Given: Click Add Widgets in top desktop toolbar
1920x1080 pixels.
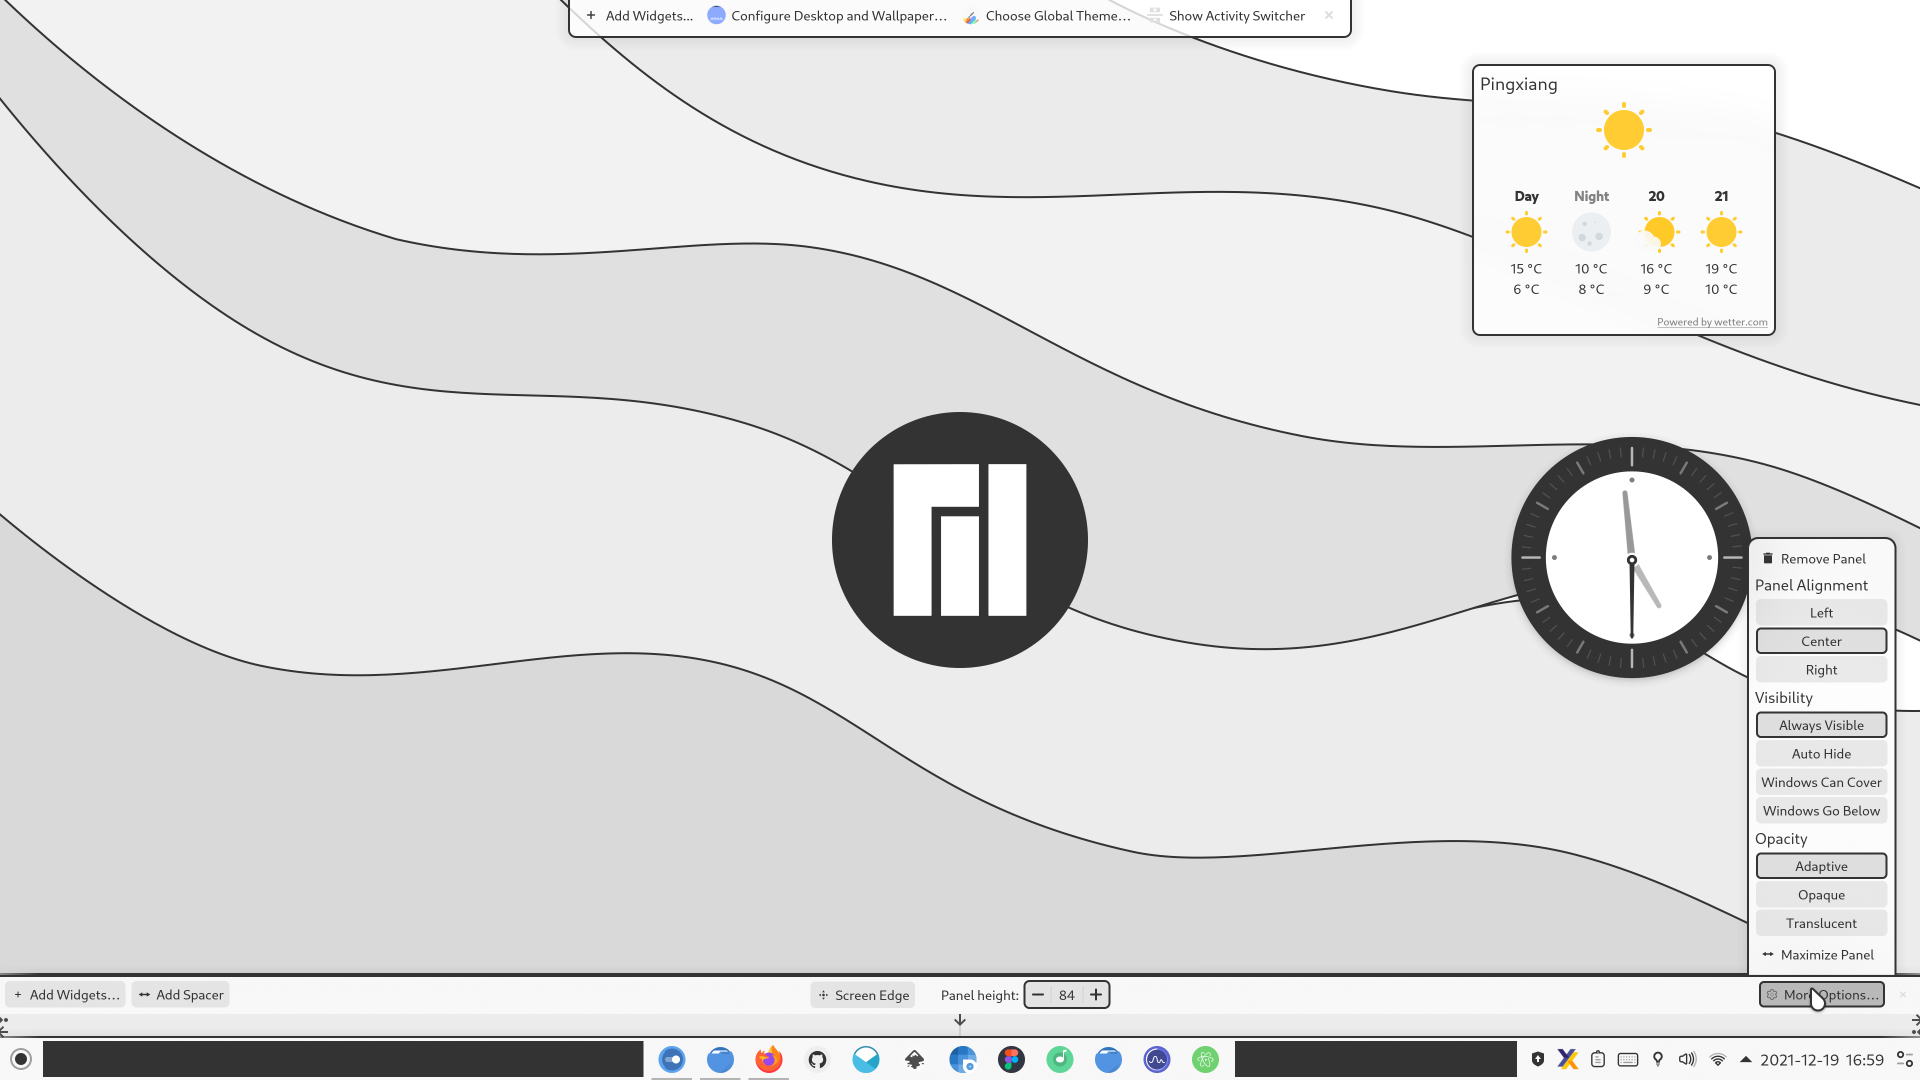Looking at the screenshot, I should 639,16.
